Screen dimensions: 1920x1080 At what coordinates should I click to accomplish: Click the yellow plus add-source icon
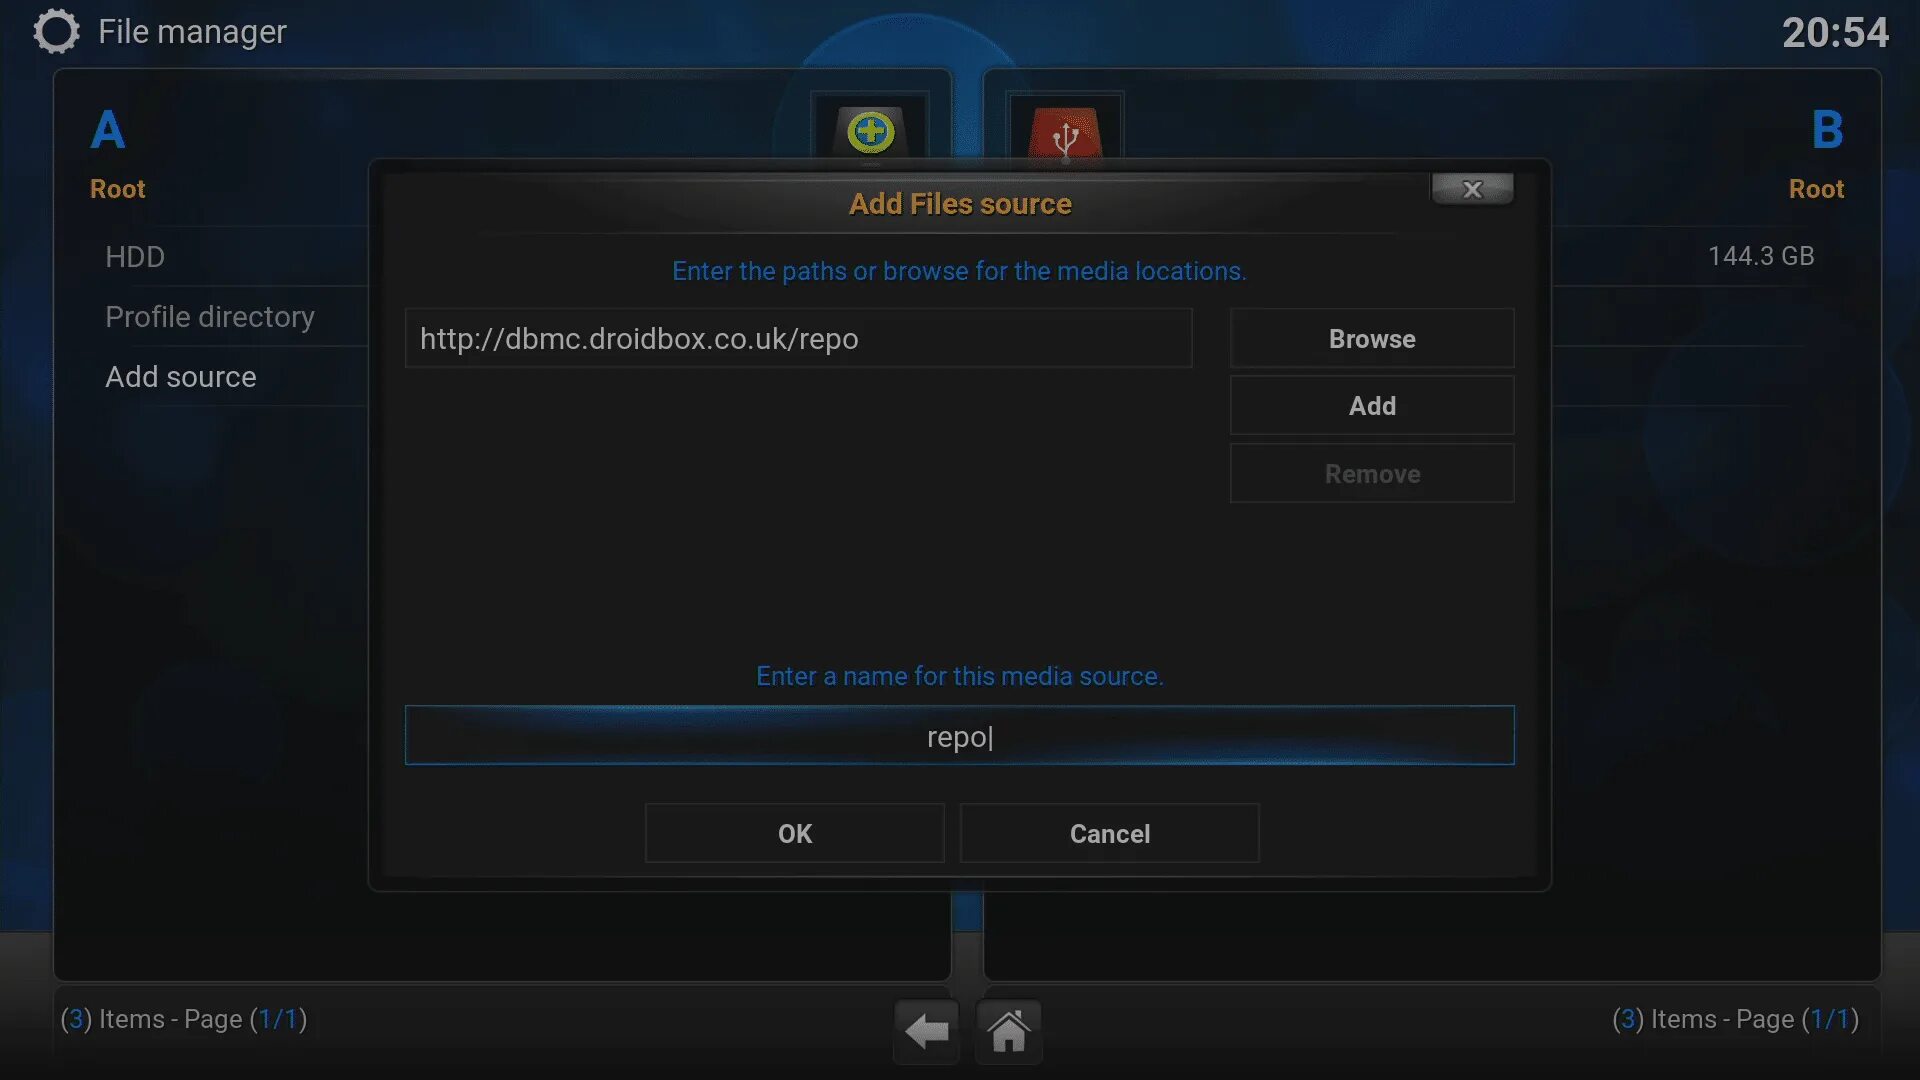(x=870, y=131)
